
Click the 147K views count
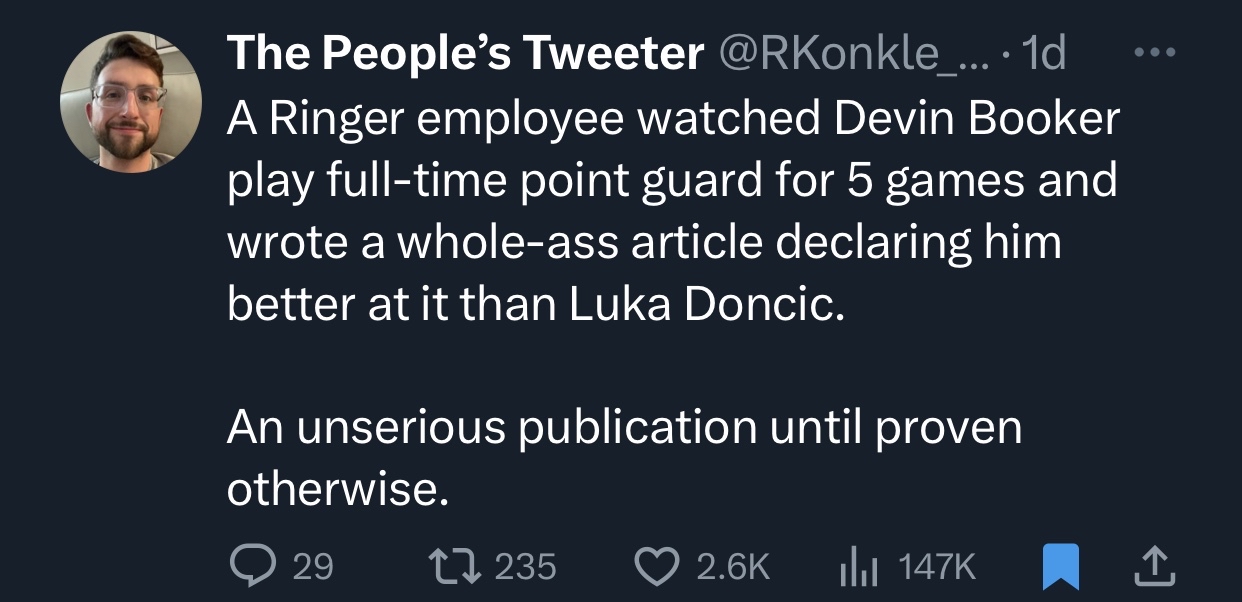(x=937, y=567)
